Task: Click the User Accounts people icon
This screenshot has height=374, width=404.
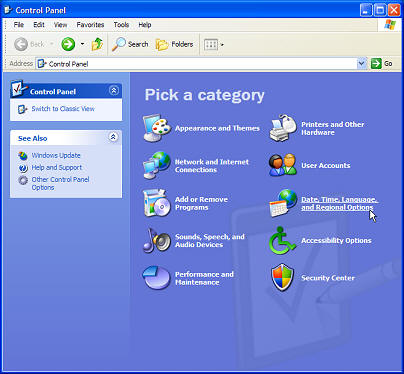Action: 283,165
